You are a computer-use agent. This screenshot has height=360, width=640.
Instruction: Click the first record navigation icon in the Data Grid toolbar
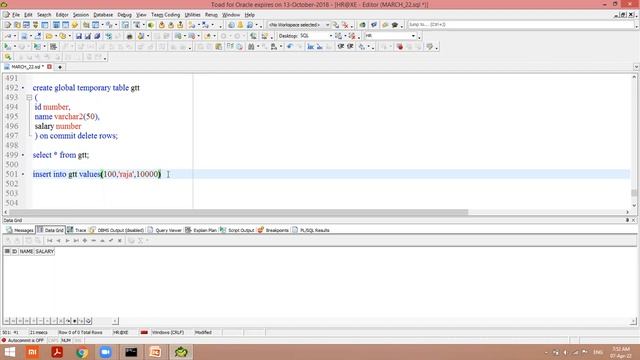[x=49, y=240]
